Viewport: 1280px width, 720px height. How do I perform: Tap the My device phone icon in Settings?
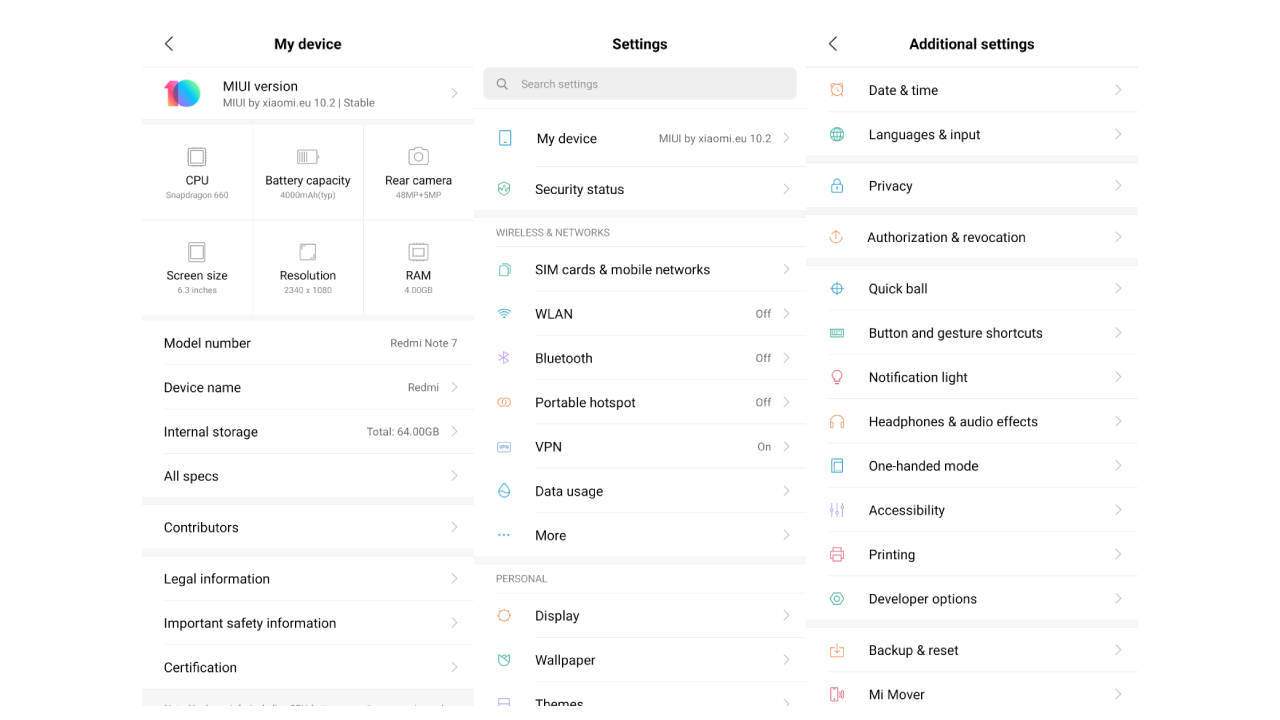505,138
